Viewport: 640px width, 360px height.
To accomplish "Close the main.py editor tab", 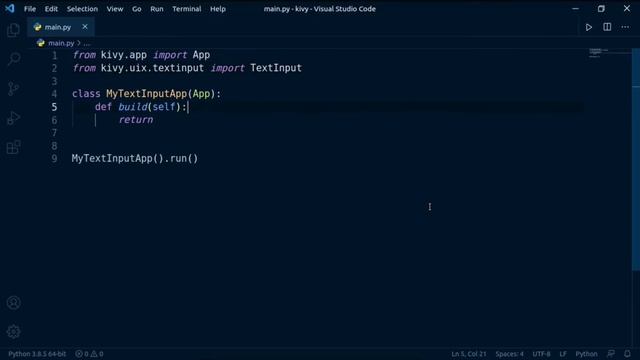I will [x=85, y=27].
